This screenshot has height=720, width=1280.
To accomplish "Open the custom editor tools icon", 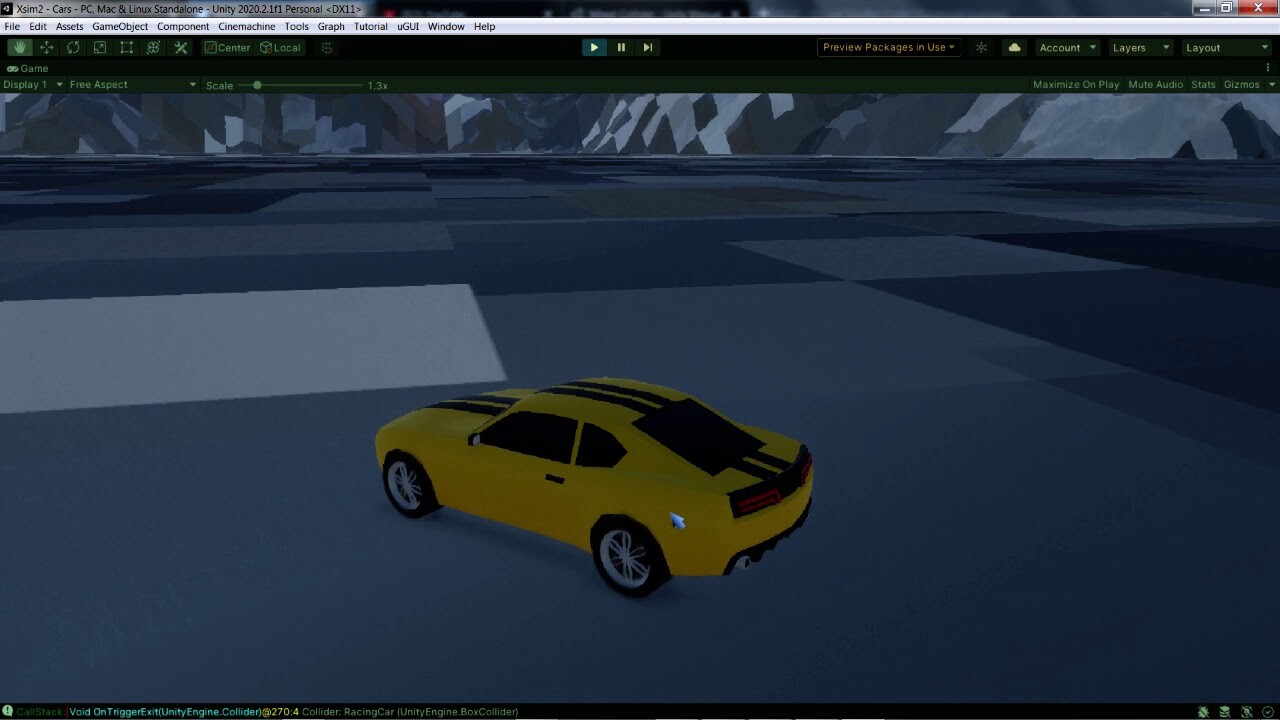I will (x=180, y=47).
